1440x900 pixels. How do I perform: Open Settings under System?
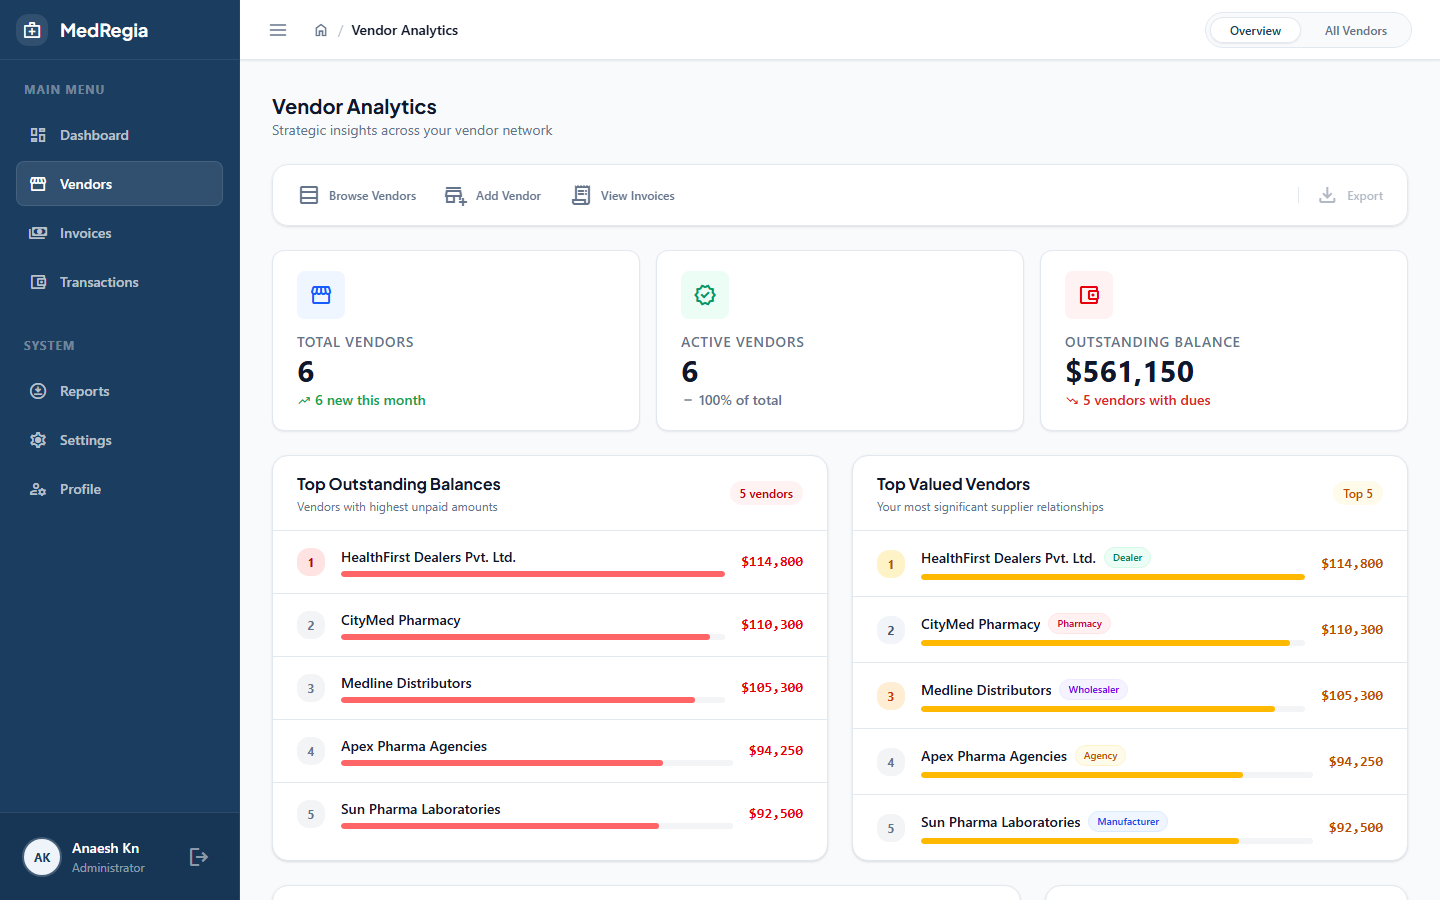coord(119,440)
